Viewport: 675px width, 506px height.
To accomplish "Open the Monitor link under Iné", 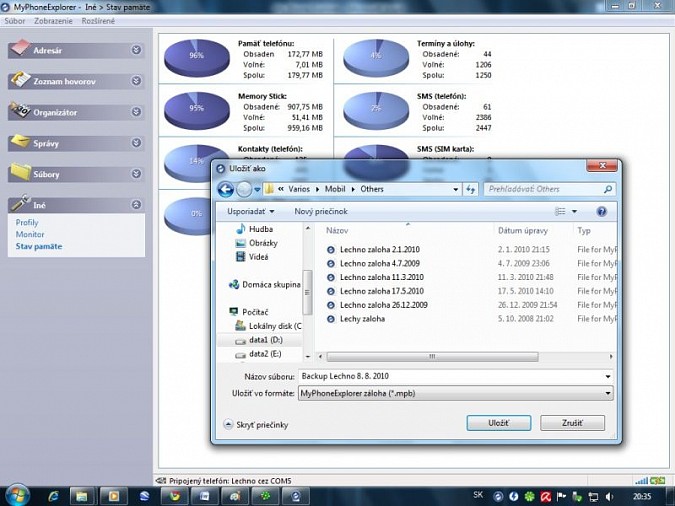I will [30, 234].
